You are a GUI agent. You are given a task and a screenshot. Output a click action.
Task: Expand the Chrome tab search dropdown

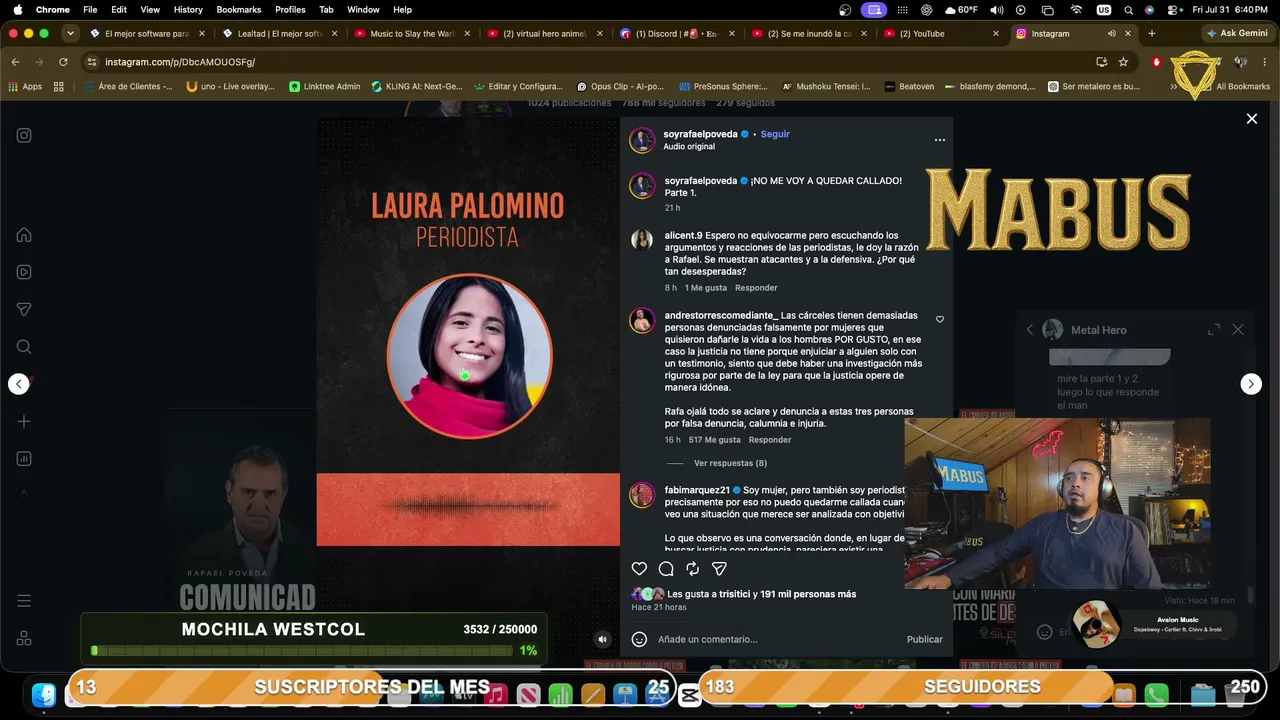click(70, 33)
